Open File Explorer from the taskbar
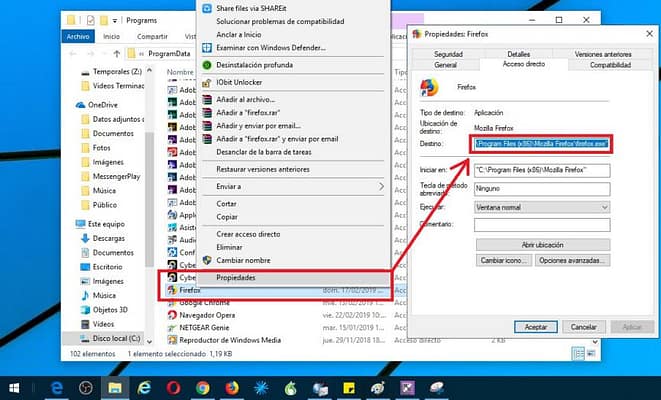 (x=115, y=387)
